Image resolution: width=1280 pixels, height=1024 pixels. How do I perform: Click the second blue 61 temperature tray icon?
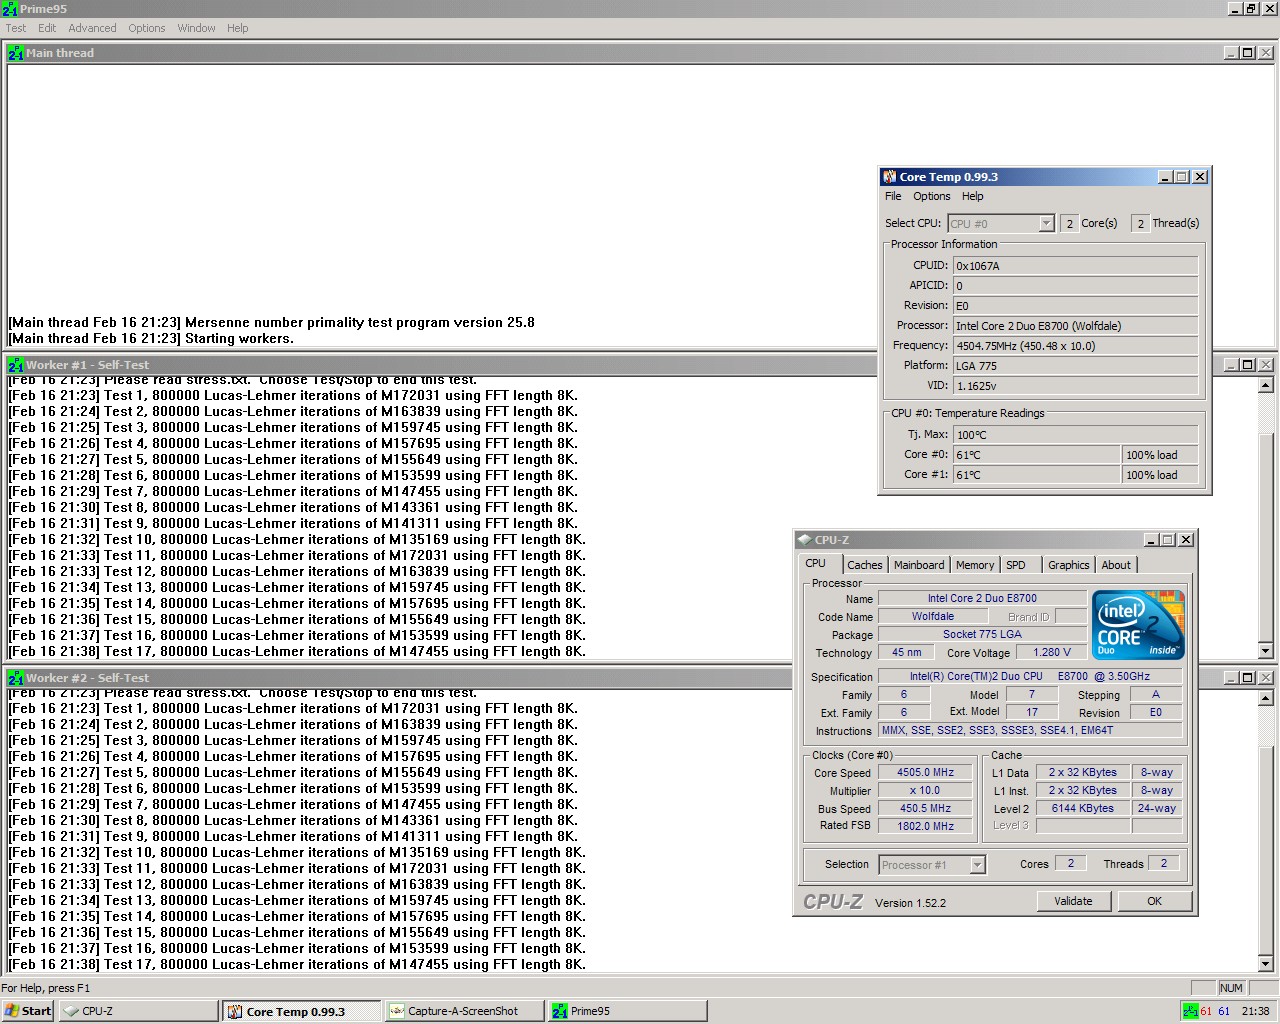tap(1224, 1011)
